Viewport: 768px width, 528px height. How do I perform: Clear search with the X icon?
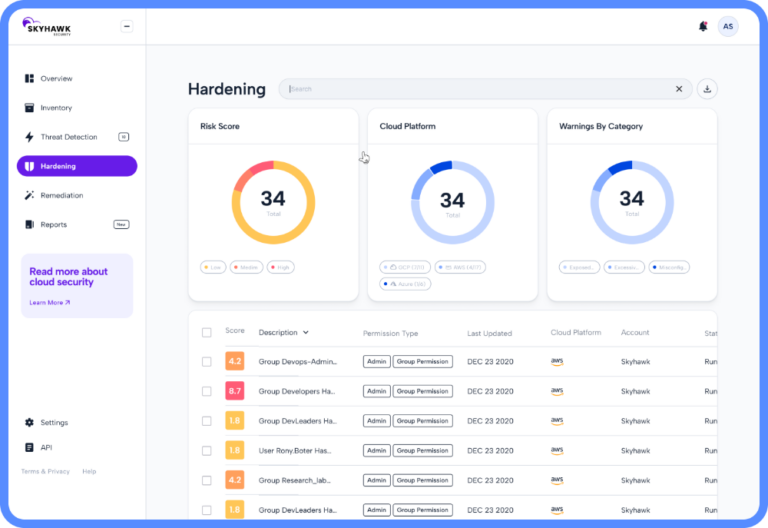pos(679,89)
